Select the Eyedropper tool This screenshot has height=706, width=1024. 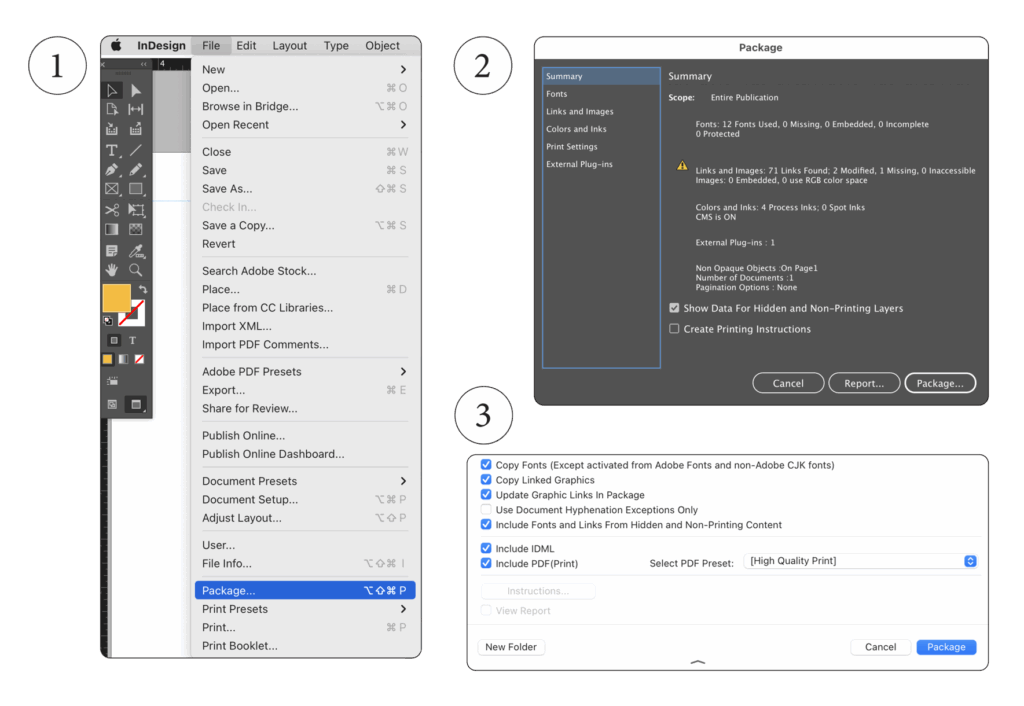(135, 250)
